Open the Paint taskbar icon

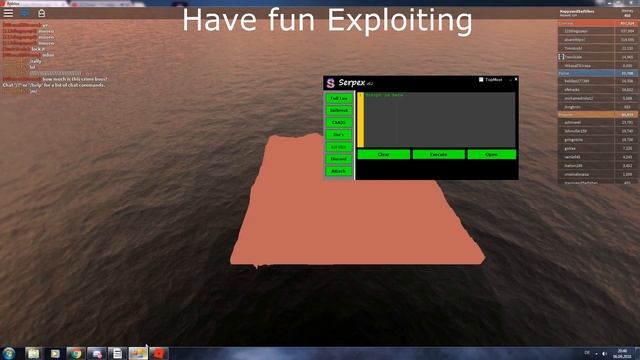[138, 353]
